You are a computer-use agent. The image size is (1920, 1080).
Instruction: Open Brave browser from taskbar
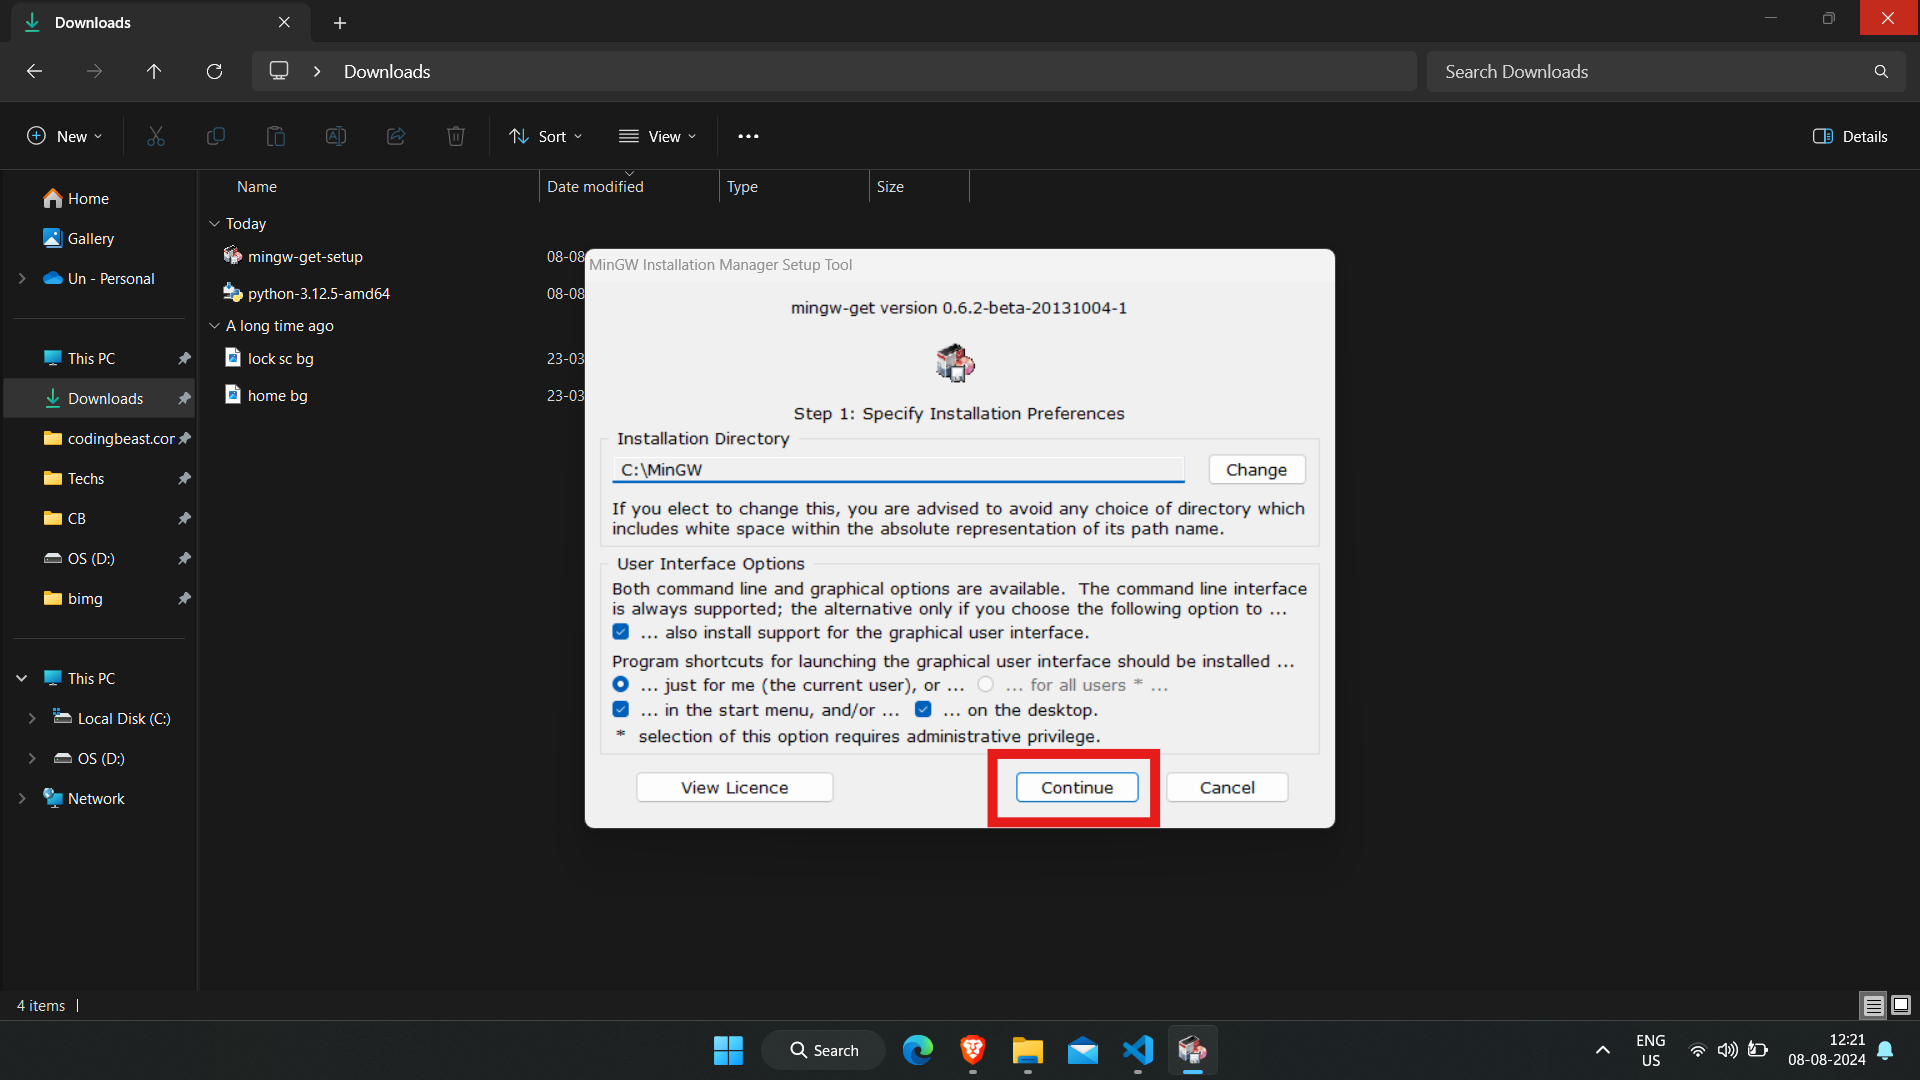[972, 1050]
